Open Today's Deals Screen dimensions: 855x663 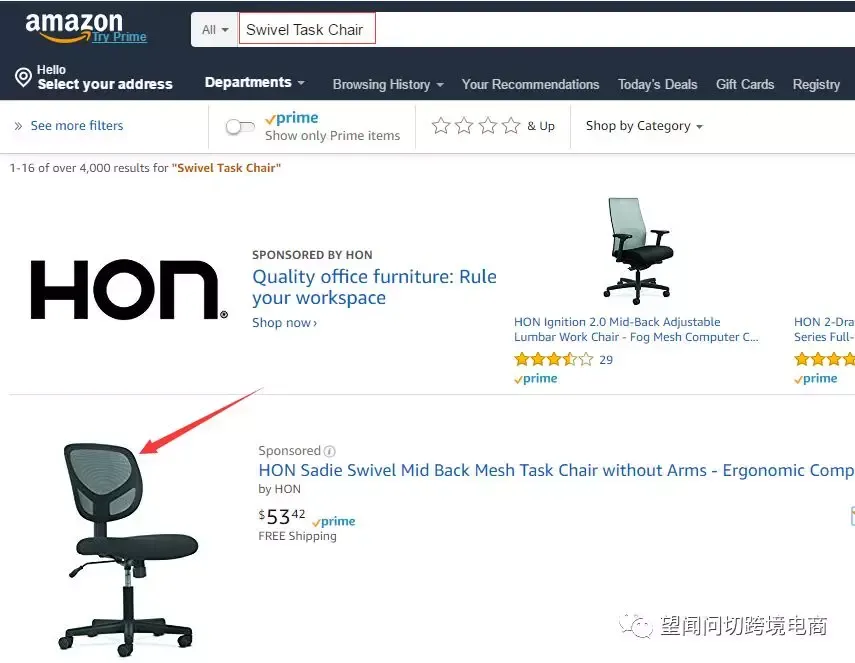(x=657, y=85)
